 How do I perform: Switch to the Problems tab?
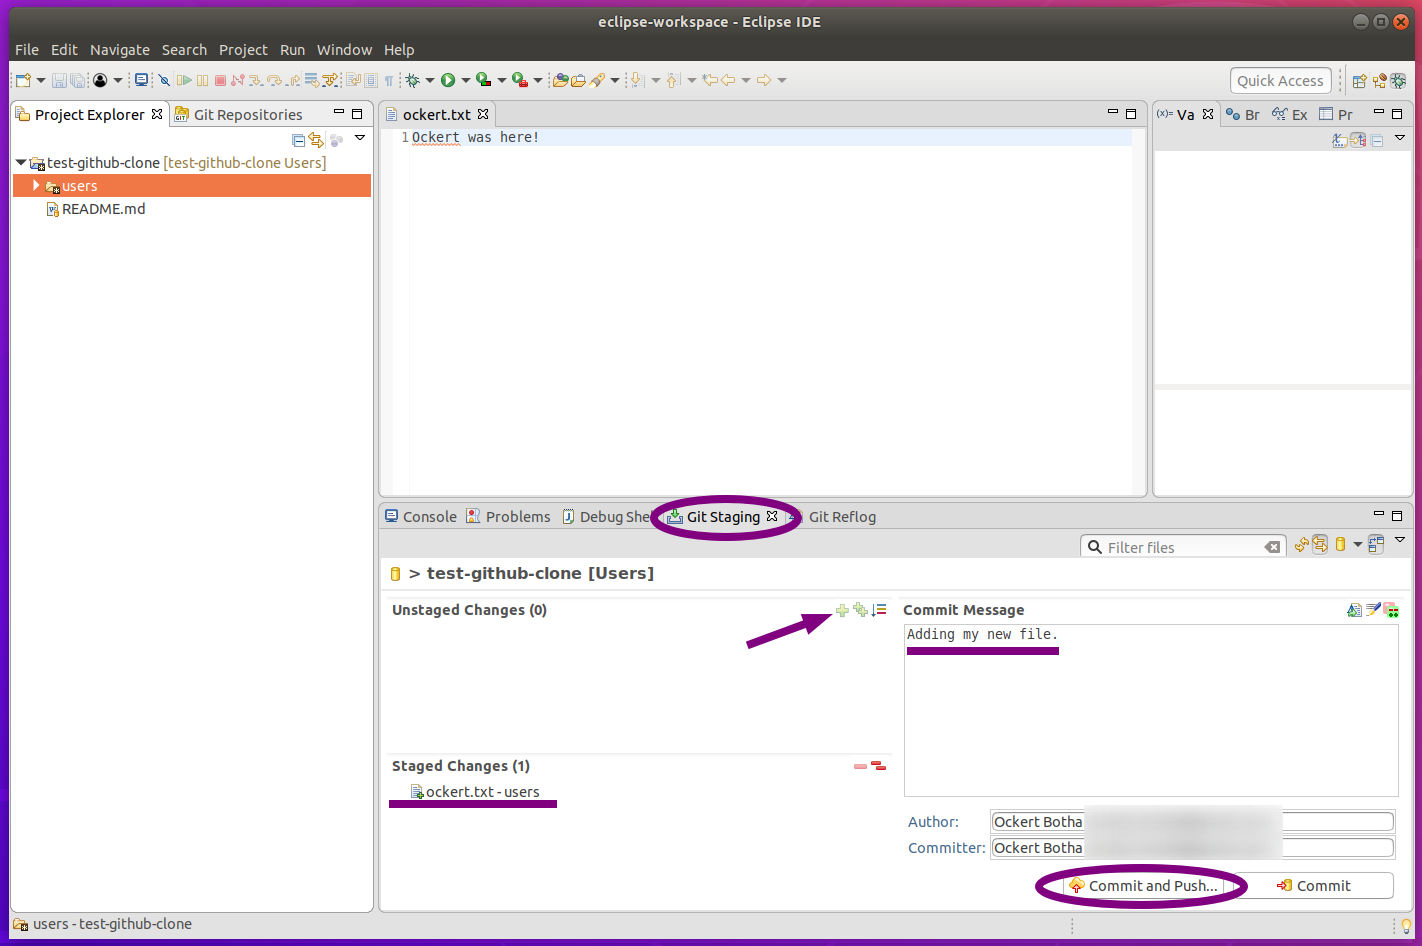point(508,517)
